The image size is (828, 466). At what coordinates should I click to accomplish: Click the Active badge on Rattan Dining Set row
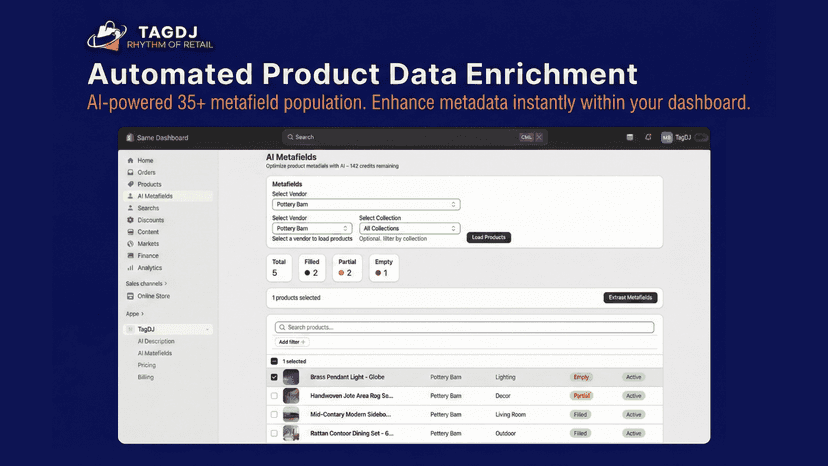[x=634, y=433]
